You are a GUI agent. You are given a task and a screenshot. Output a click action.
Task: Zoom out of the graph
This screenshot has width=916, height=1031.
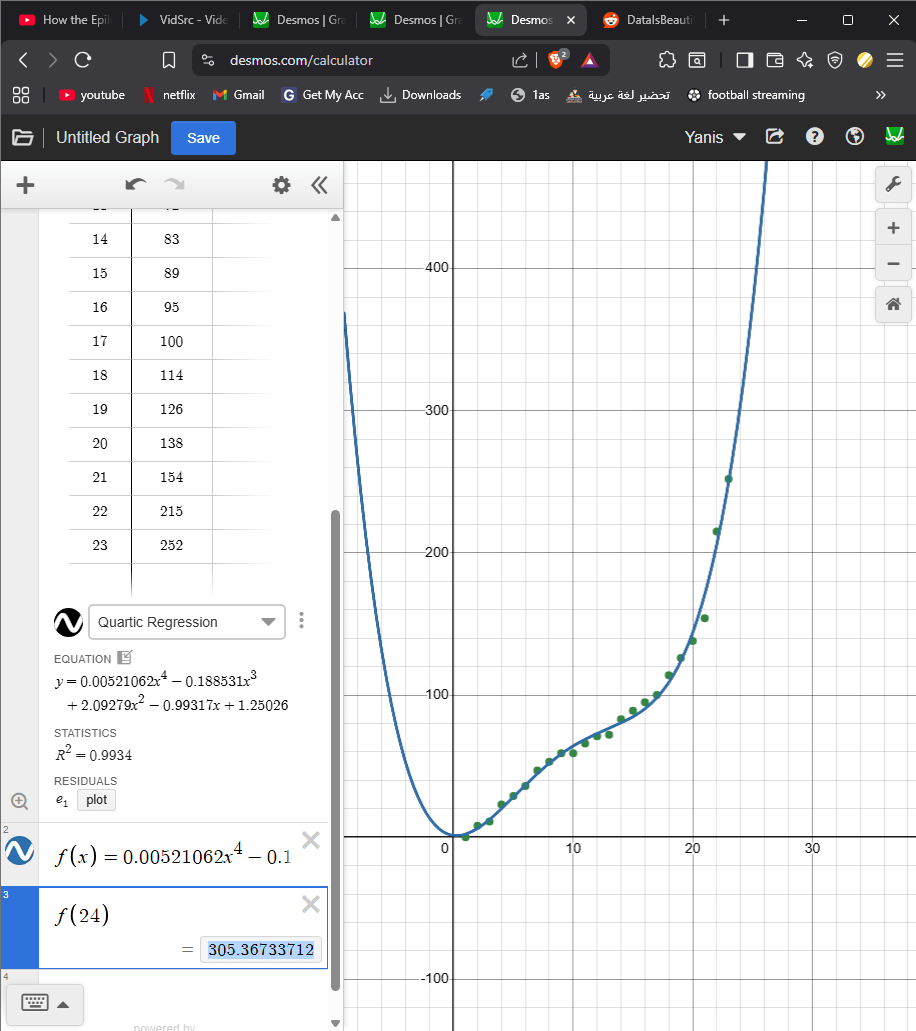tap(893, 264)
